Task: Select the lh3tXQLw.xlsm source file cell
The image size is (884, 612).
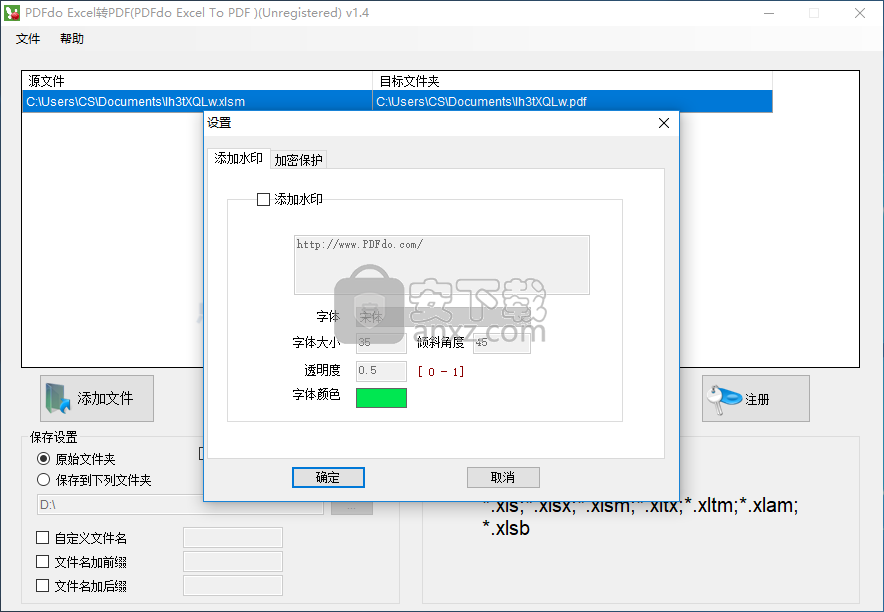Action: pyautogui.click(x=197, y=101)
